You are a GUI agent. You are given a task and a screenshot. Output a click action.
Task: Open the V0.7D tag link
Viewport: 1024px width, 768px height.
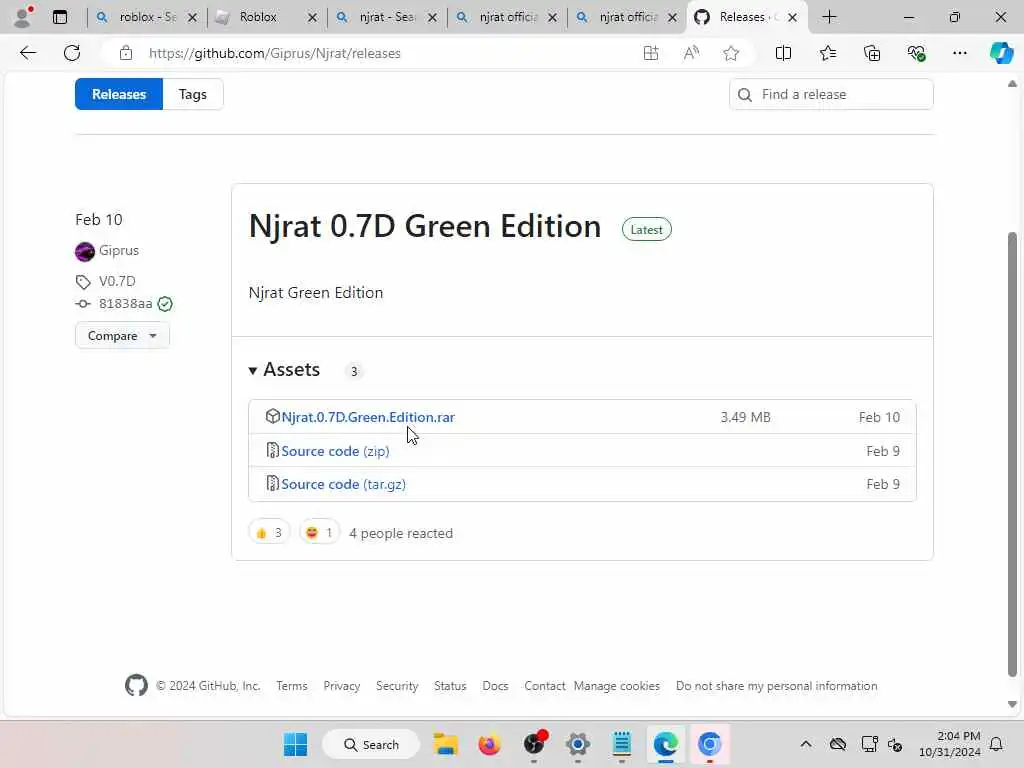[118, 281]
